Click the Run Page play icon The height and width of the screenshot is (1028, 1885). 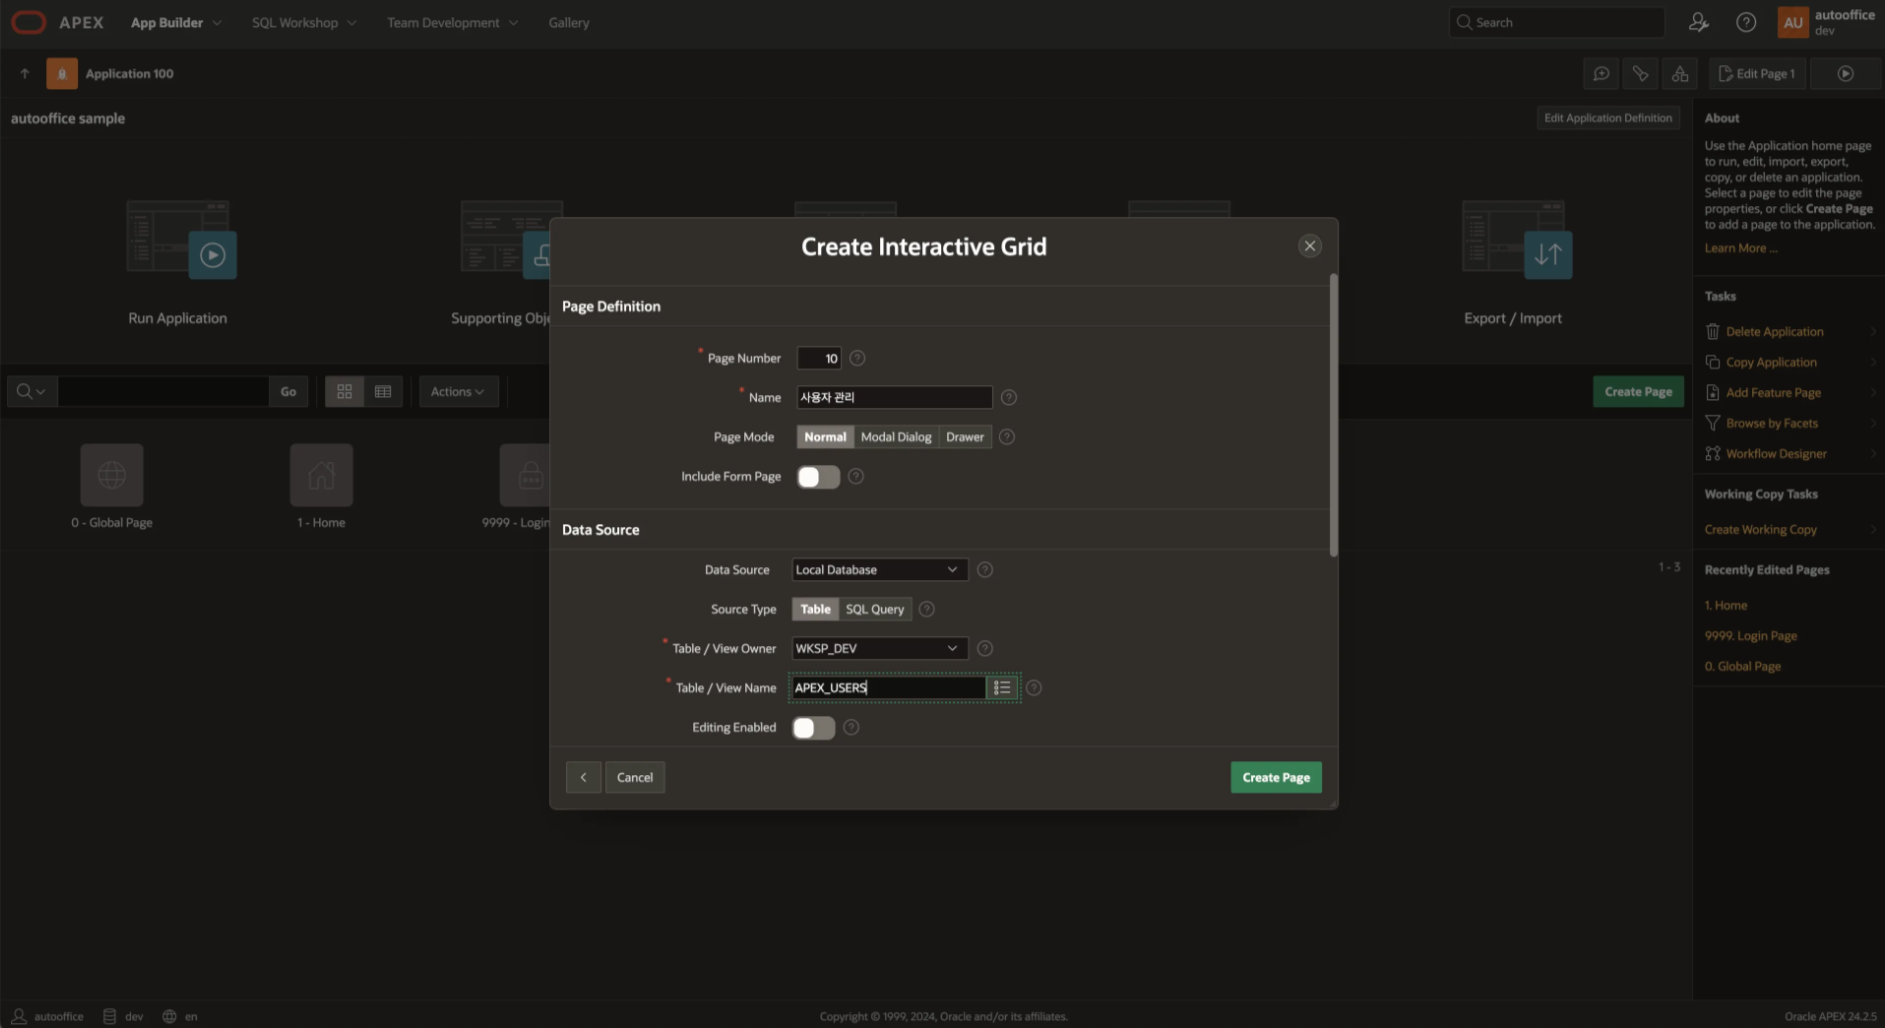(1845, 74)
